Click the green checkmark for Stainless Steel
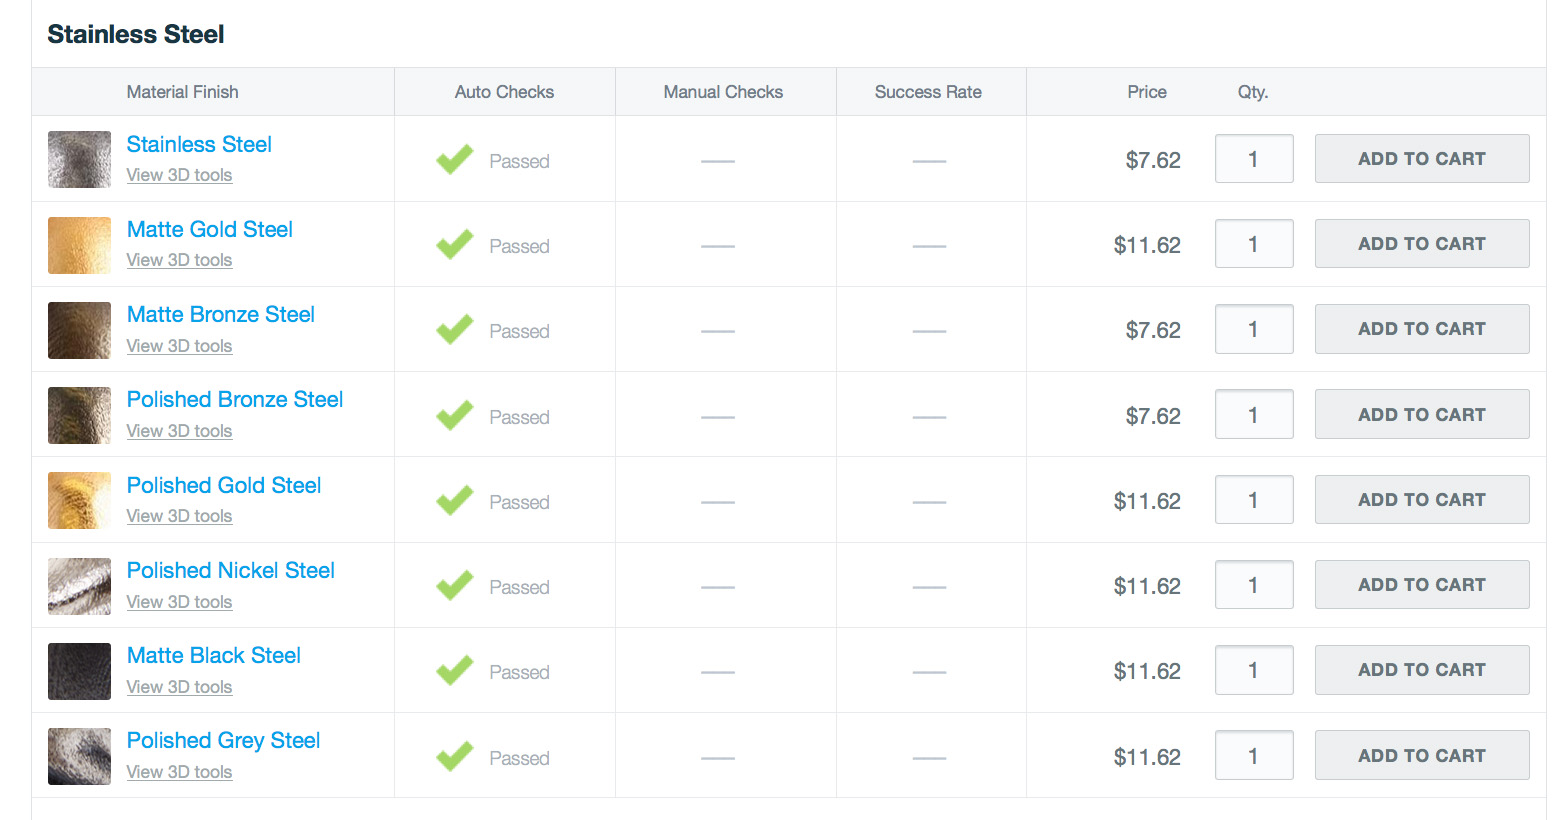Screen dimensions: 1556x820 click(455, 159)
